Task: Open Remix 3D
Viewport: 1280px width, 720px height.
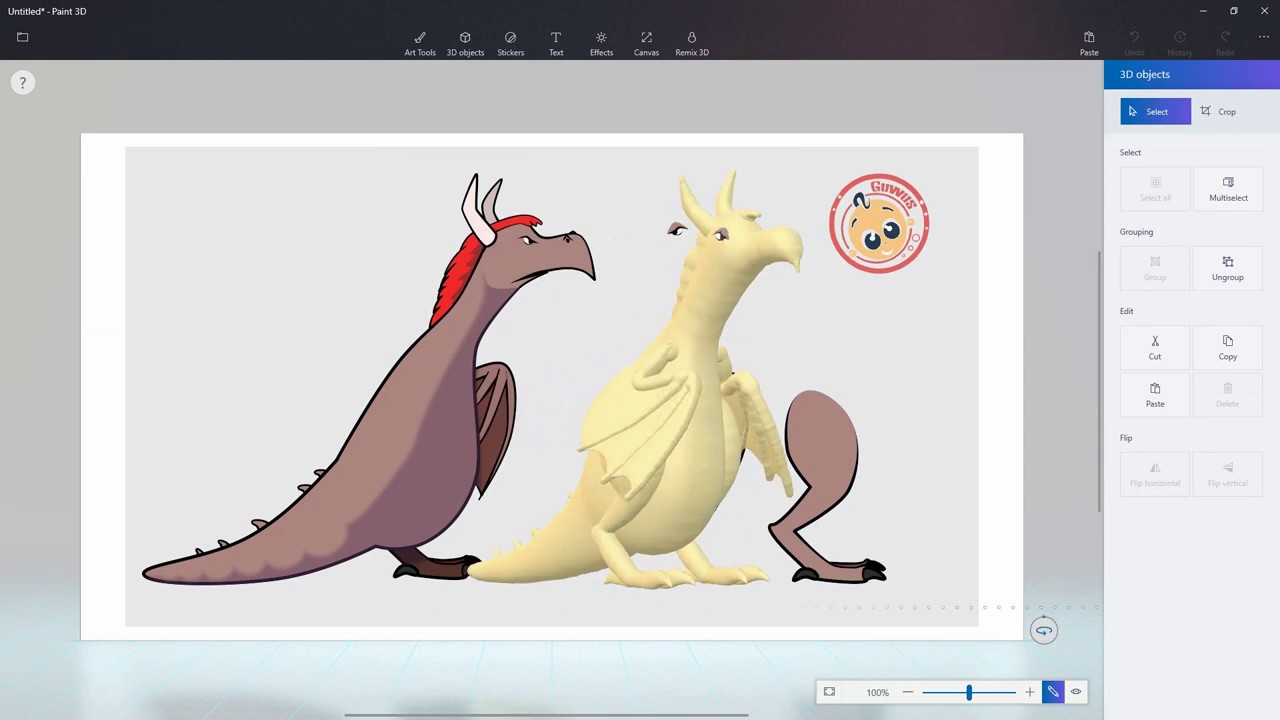Action: pos(692,44)
